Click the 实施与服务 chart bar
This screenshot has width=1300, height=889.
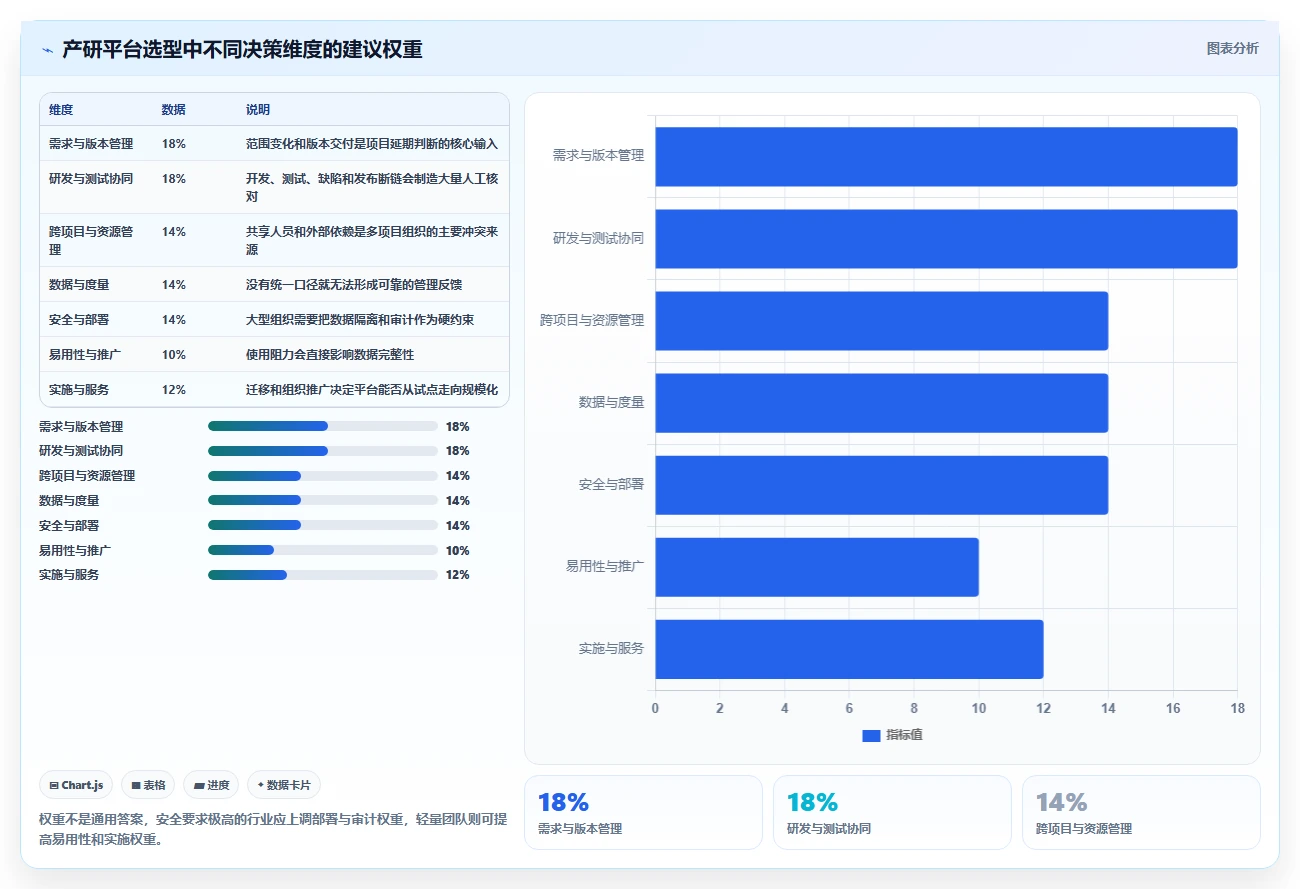(849, 649)
